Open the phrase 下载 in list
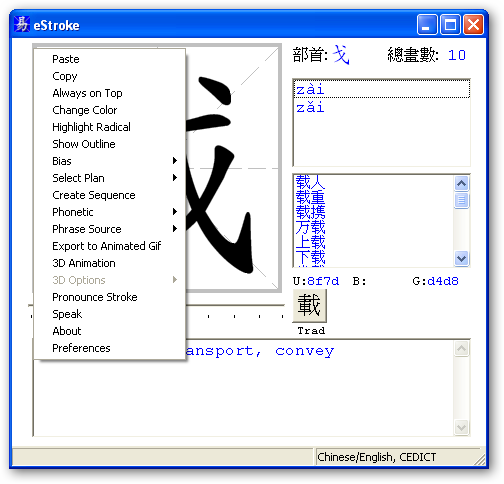The image size is (504, 484). tap(310, 258)
